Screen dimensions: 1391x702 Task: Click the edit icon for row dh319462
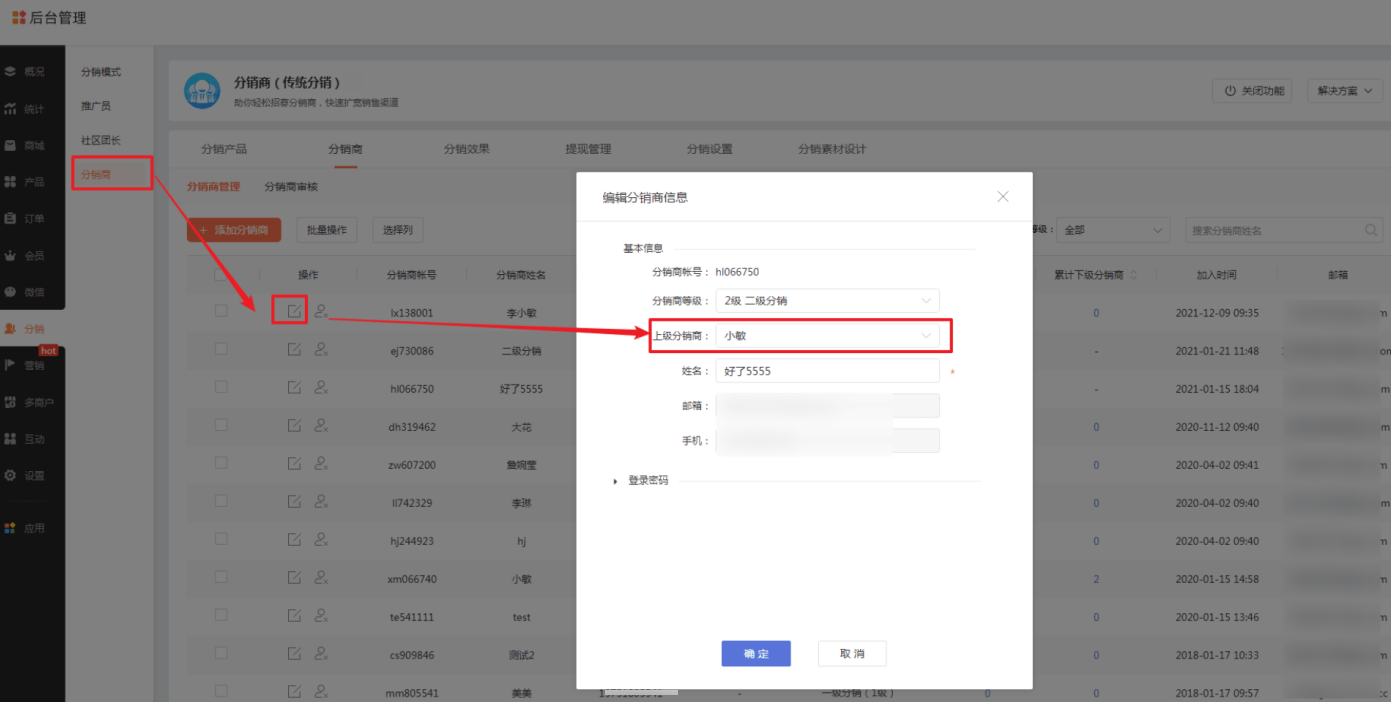tap(294, 425)
